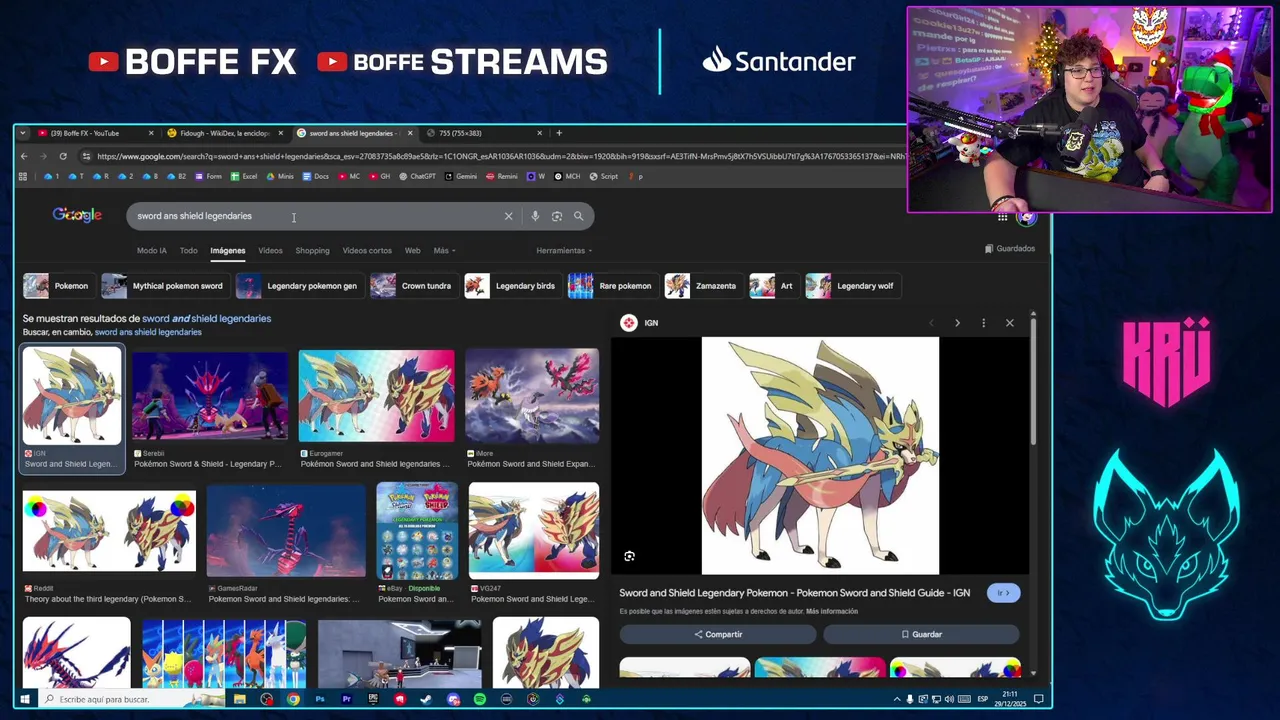Select the Videos search tab
The image size is (1280, 720).
[x=270, y=251]
